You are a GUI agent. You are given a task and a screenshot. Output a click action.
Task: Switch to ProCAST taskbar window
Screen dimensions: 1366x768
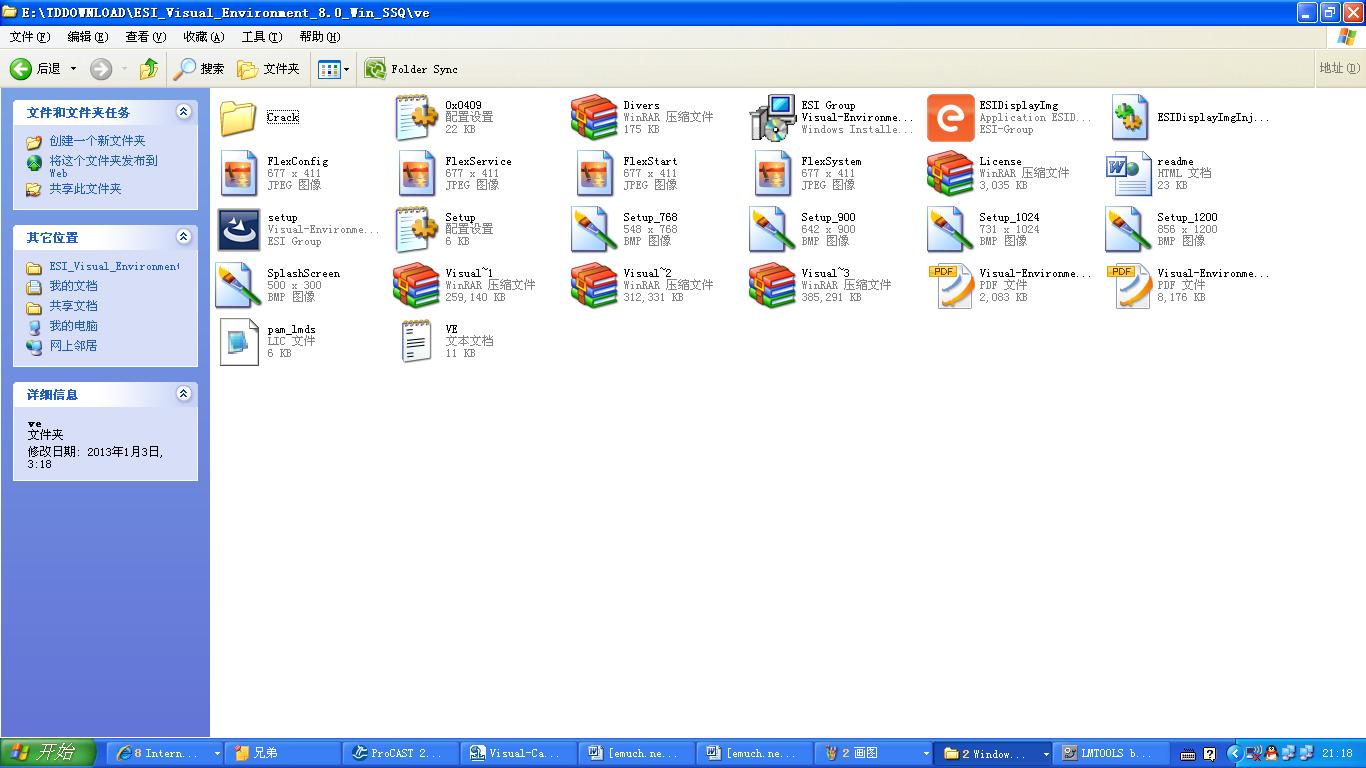click(x=400, y=754)
